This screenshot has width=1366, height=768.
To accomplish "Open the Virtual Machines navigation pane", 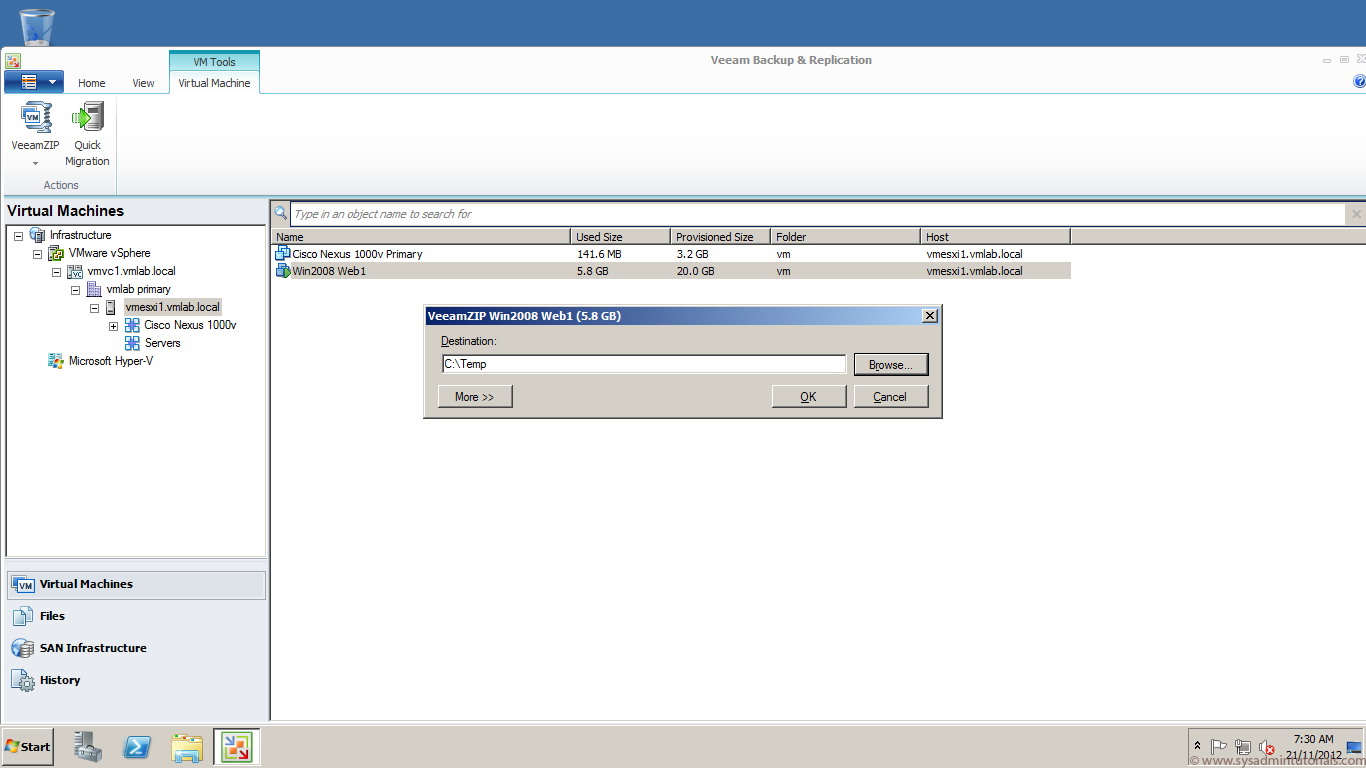I will pyautogui.click(x=137, y=585).
